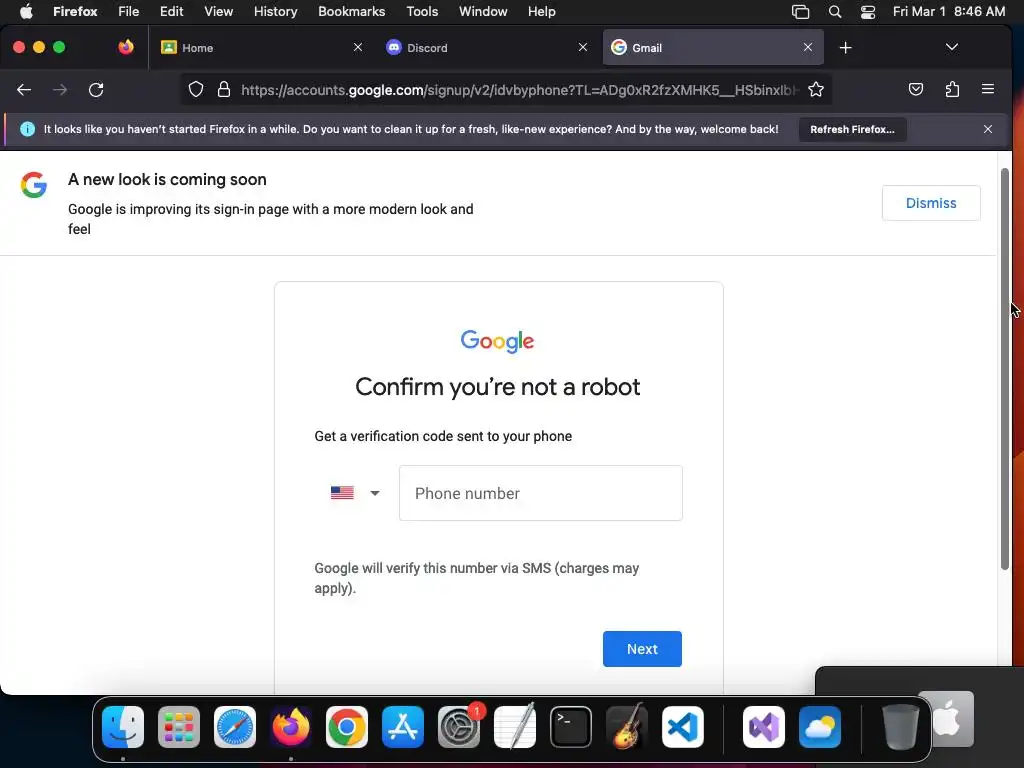
Task: Launch Visual Studio Code from the Dock
Action: 683,727
